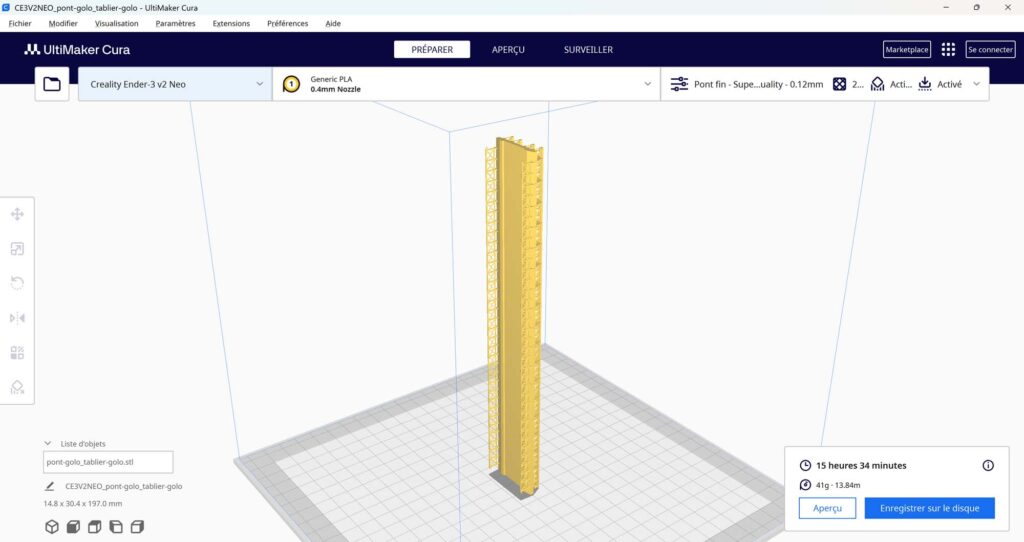The height and width of the screenshot is (542, 1024).
Task: Select the Rotate tool in left toolbar
Action: point(17,283)
